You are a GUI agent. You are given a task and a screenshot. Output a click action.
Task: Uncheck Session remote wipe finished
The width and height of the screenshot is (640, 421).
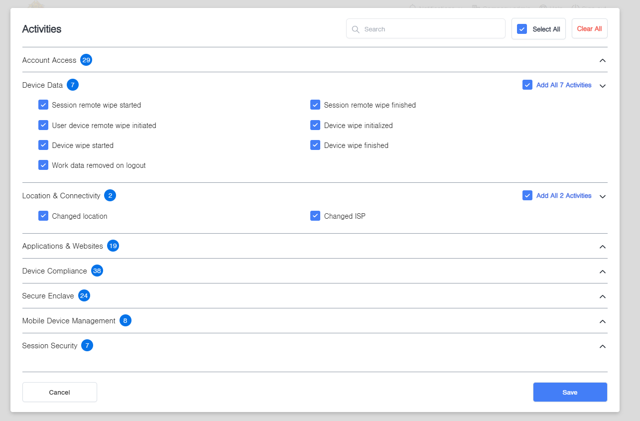(x=315, y=105)
